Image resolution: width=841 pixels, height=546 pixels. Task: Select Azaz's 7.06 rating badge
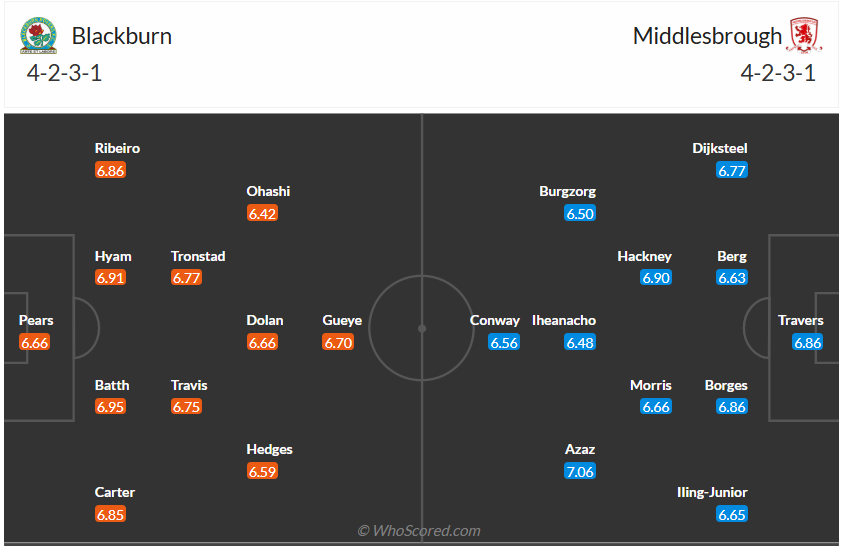point(580,471)
